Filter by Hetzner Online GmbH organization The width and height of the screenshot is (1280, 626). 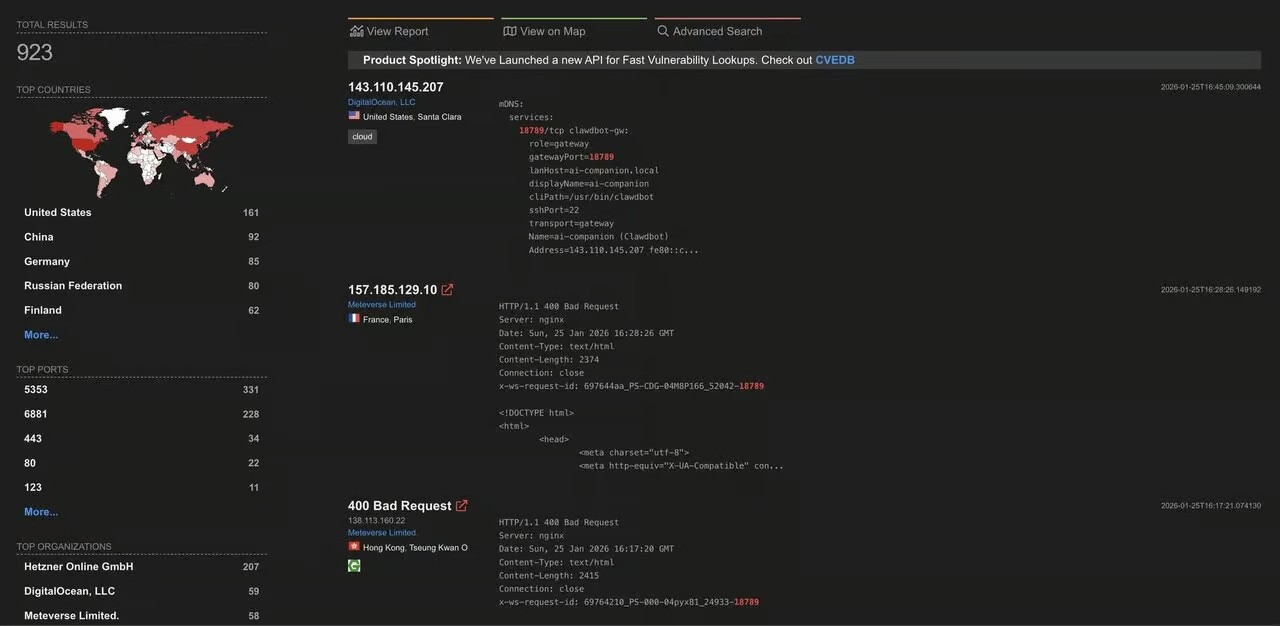78,567
